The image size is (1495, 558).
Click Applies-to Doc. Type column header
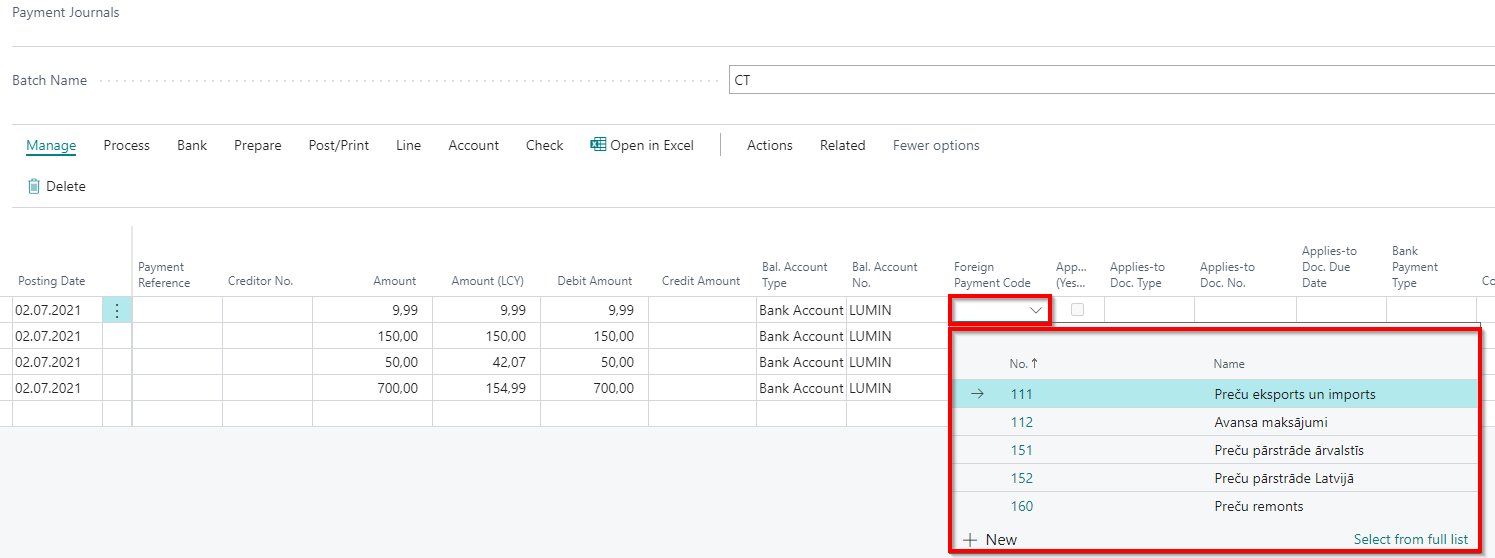(x=1138, y=275)
